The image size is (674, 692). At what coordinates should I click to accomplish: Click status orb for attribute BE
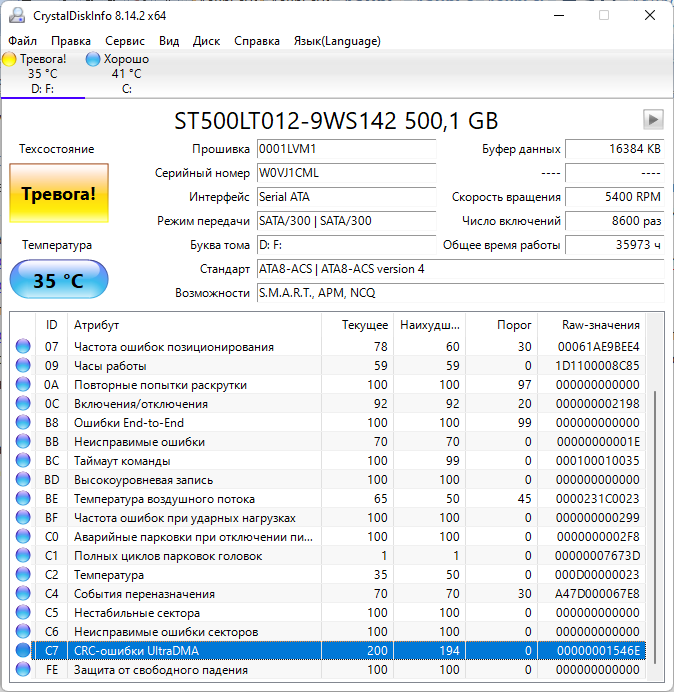point(23,498)
